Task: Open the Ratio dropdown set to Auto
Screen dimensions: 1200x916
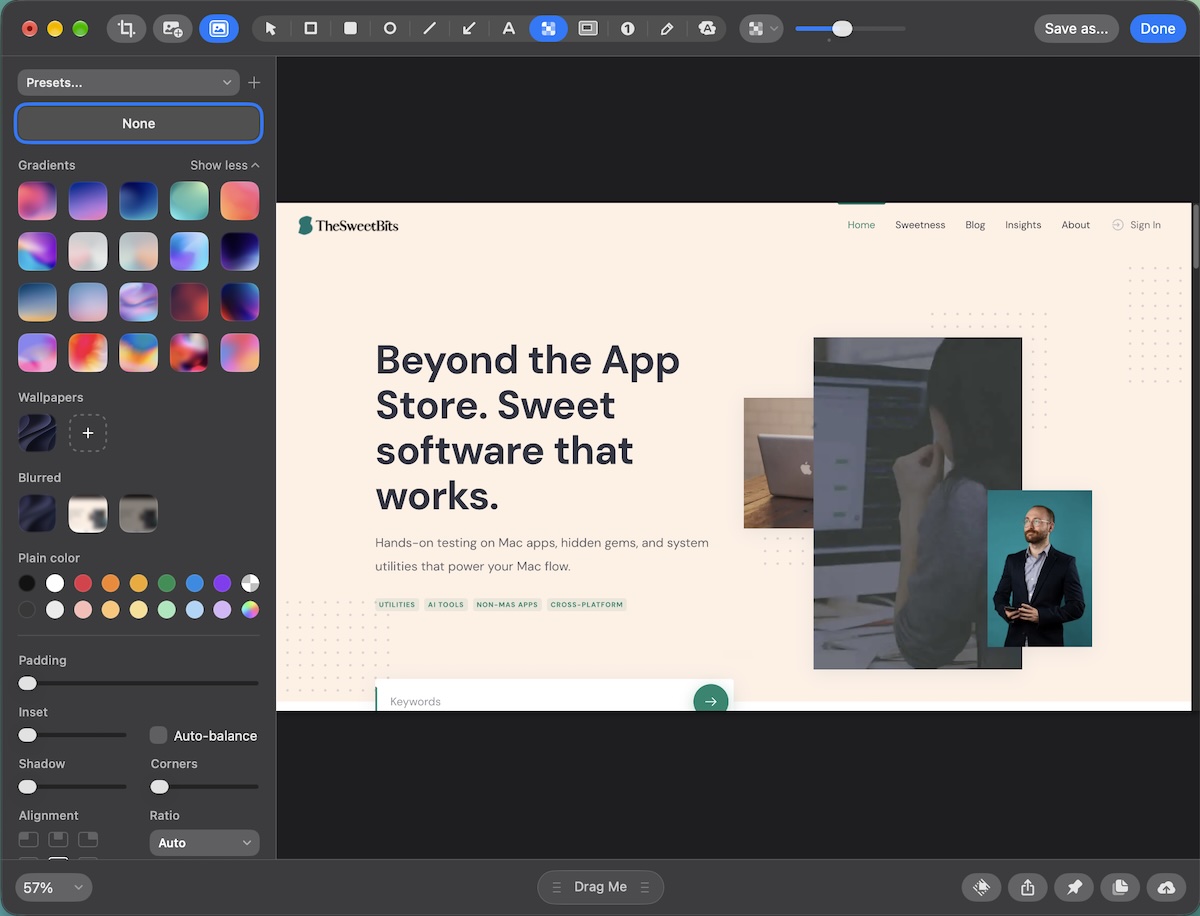Action: tap(205, 843)
